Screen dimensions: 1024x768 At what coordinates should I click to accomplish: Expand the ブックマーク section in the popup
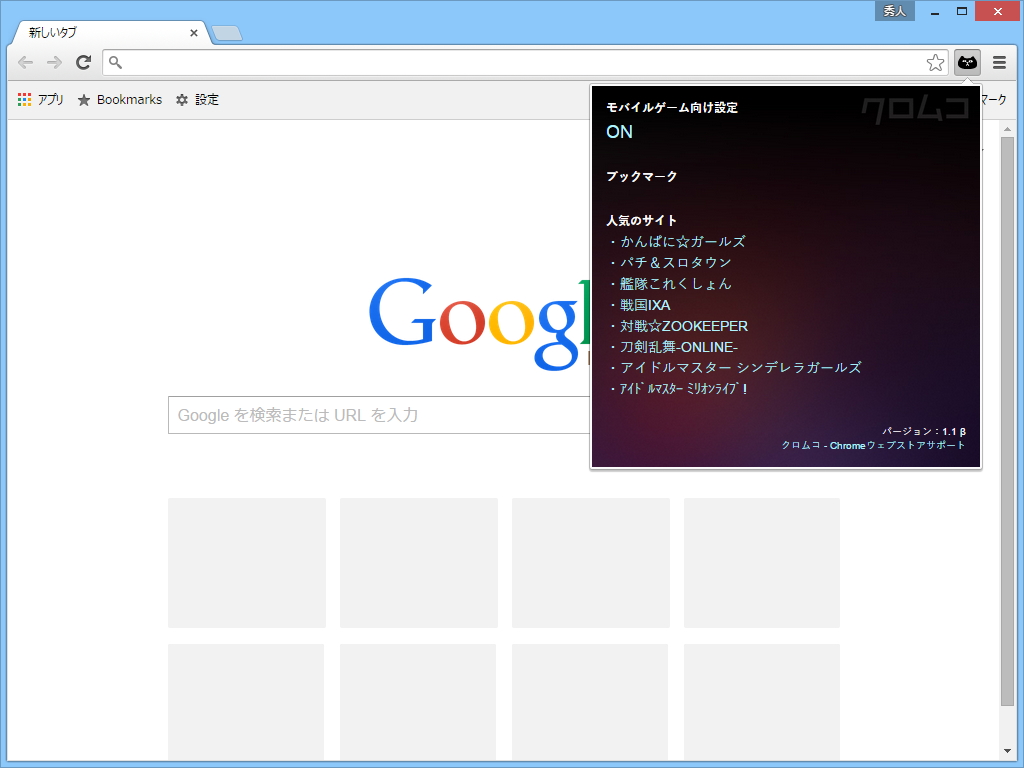click(640, 176)
